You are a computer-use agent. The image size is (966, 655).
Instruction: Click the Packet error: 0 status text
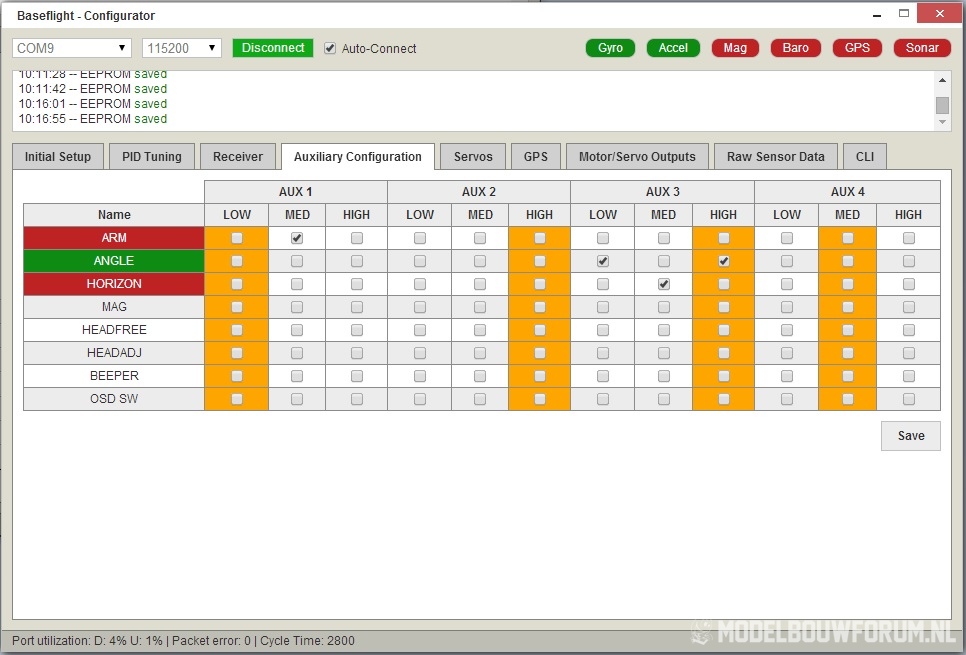point(211,641)
